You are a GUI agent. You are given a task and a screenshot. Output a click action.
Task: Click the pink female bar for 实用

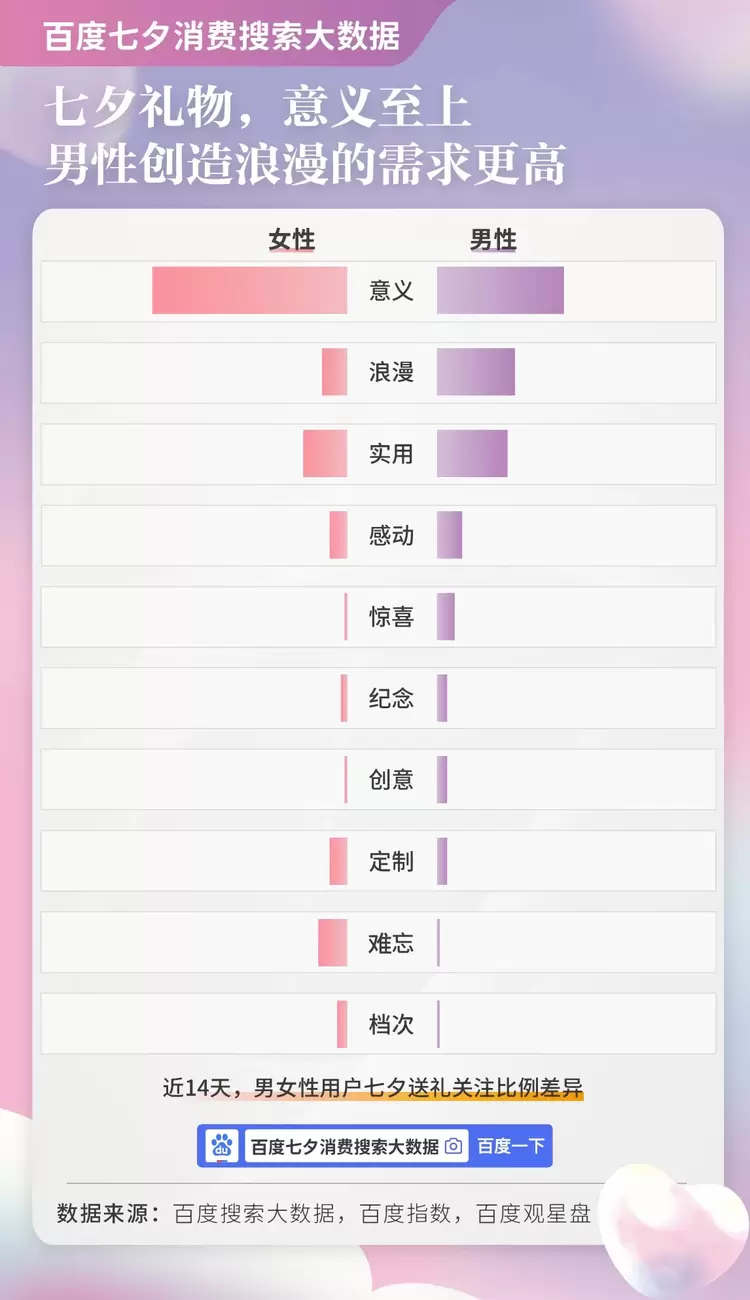click(325, 454)
